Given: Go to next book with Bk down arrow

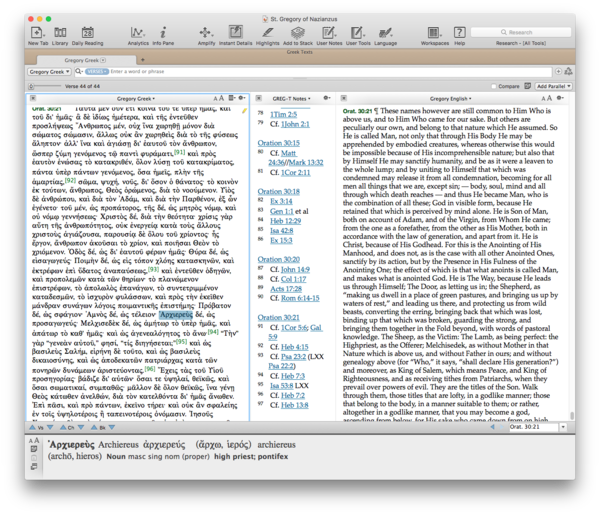Looking at the screenshot, I should click(x=112, y=427).
